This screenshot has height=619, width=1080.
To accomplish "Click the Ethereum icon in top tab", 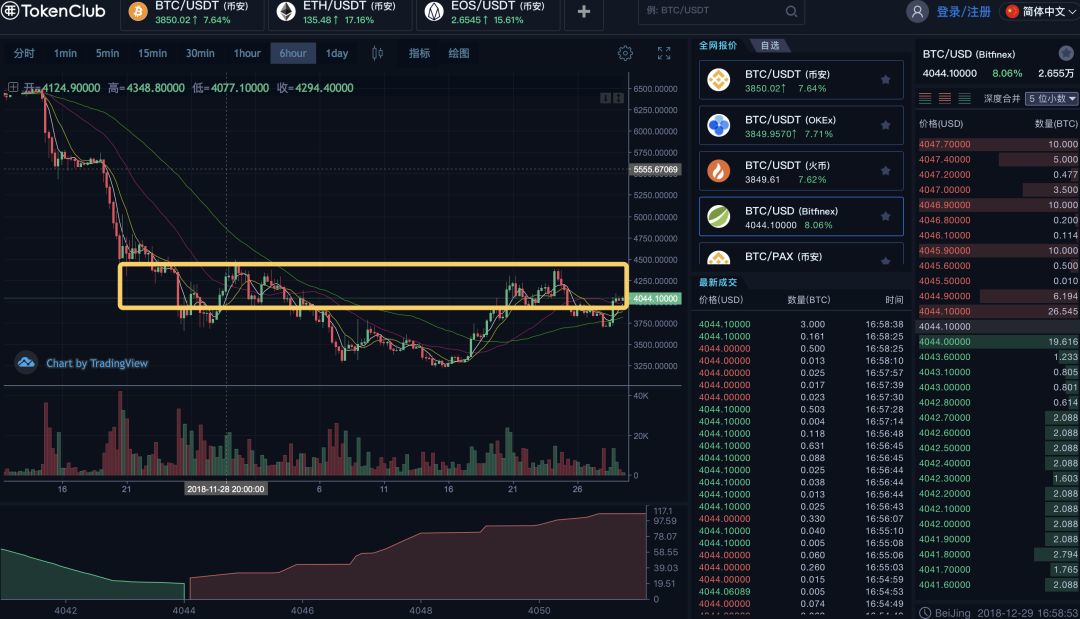I will point(286,12).
